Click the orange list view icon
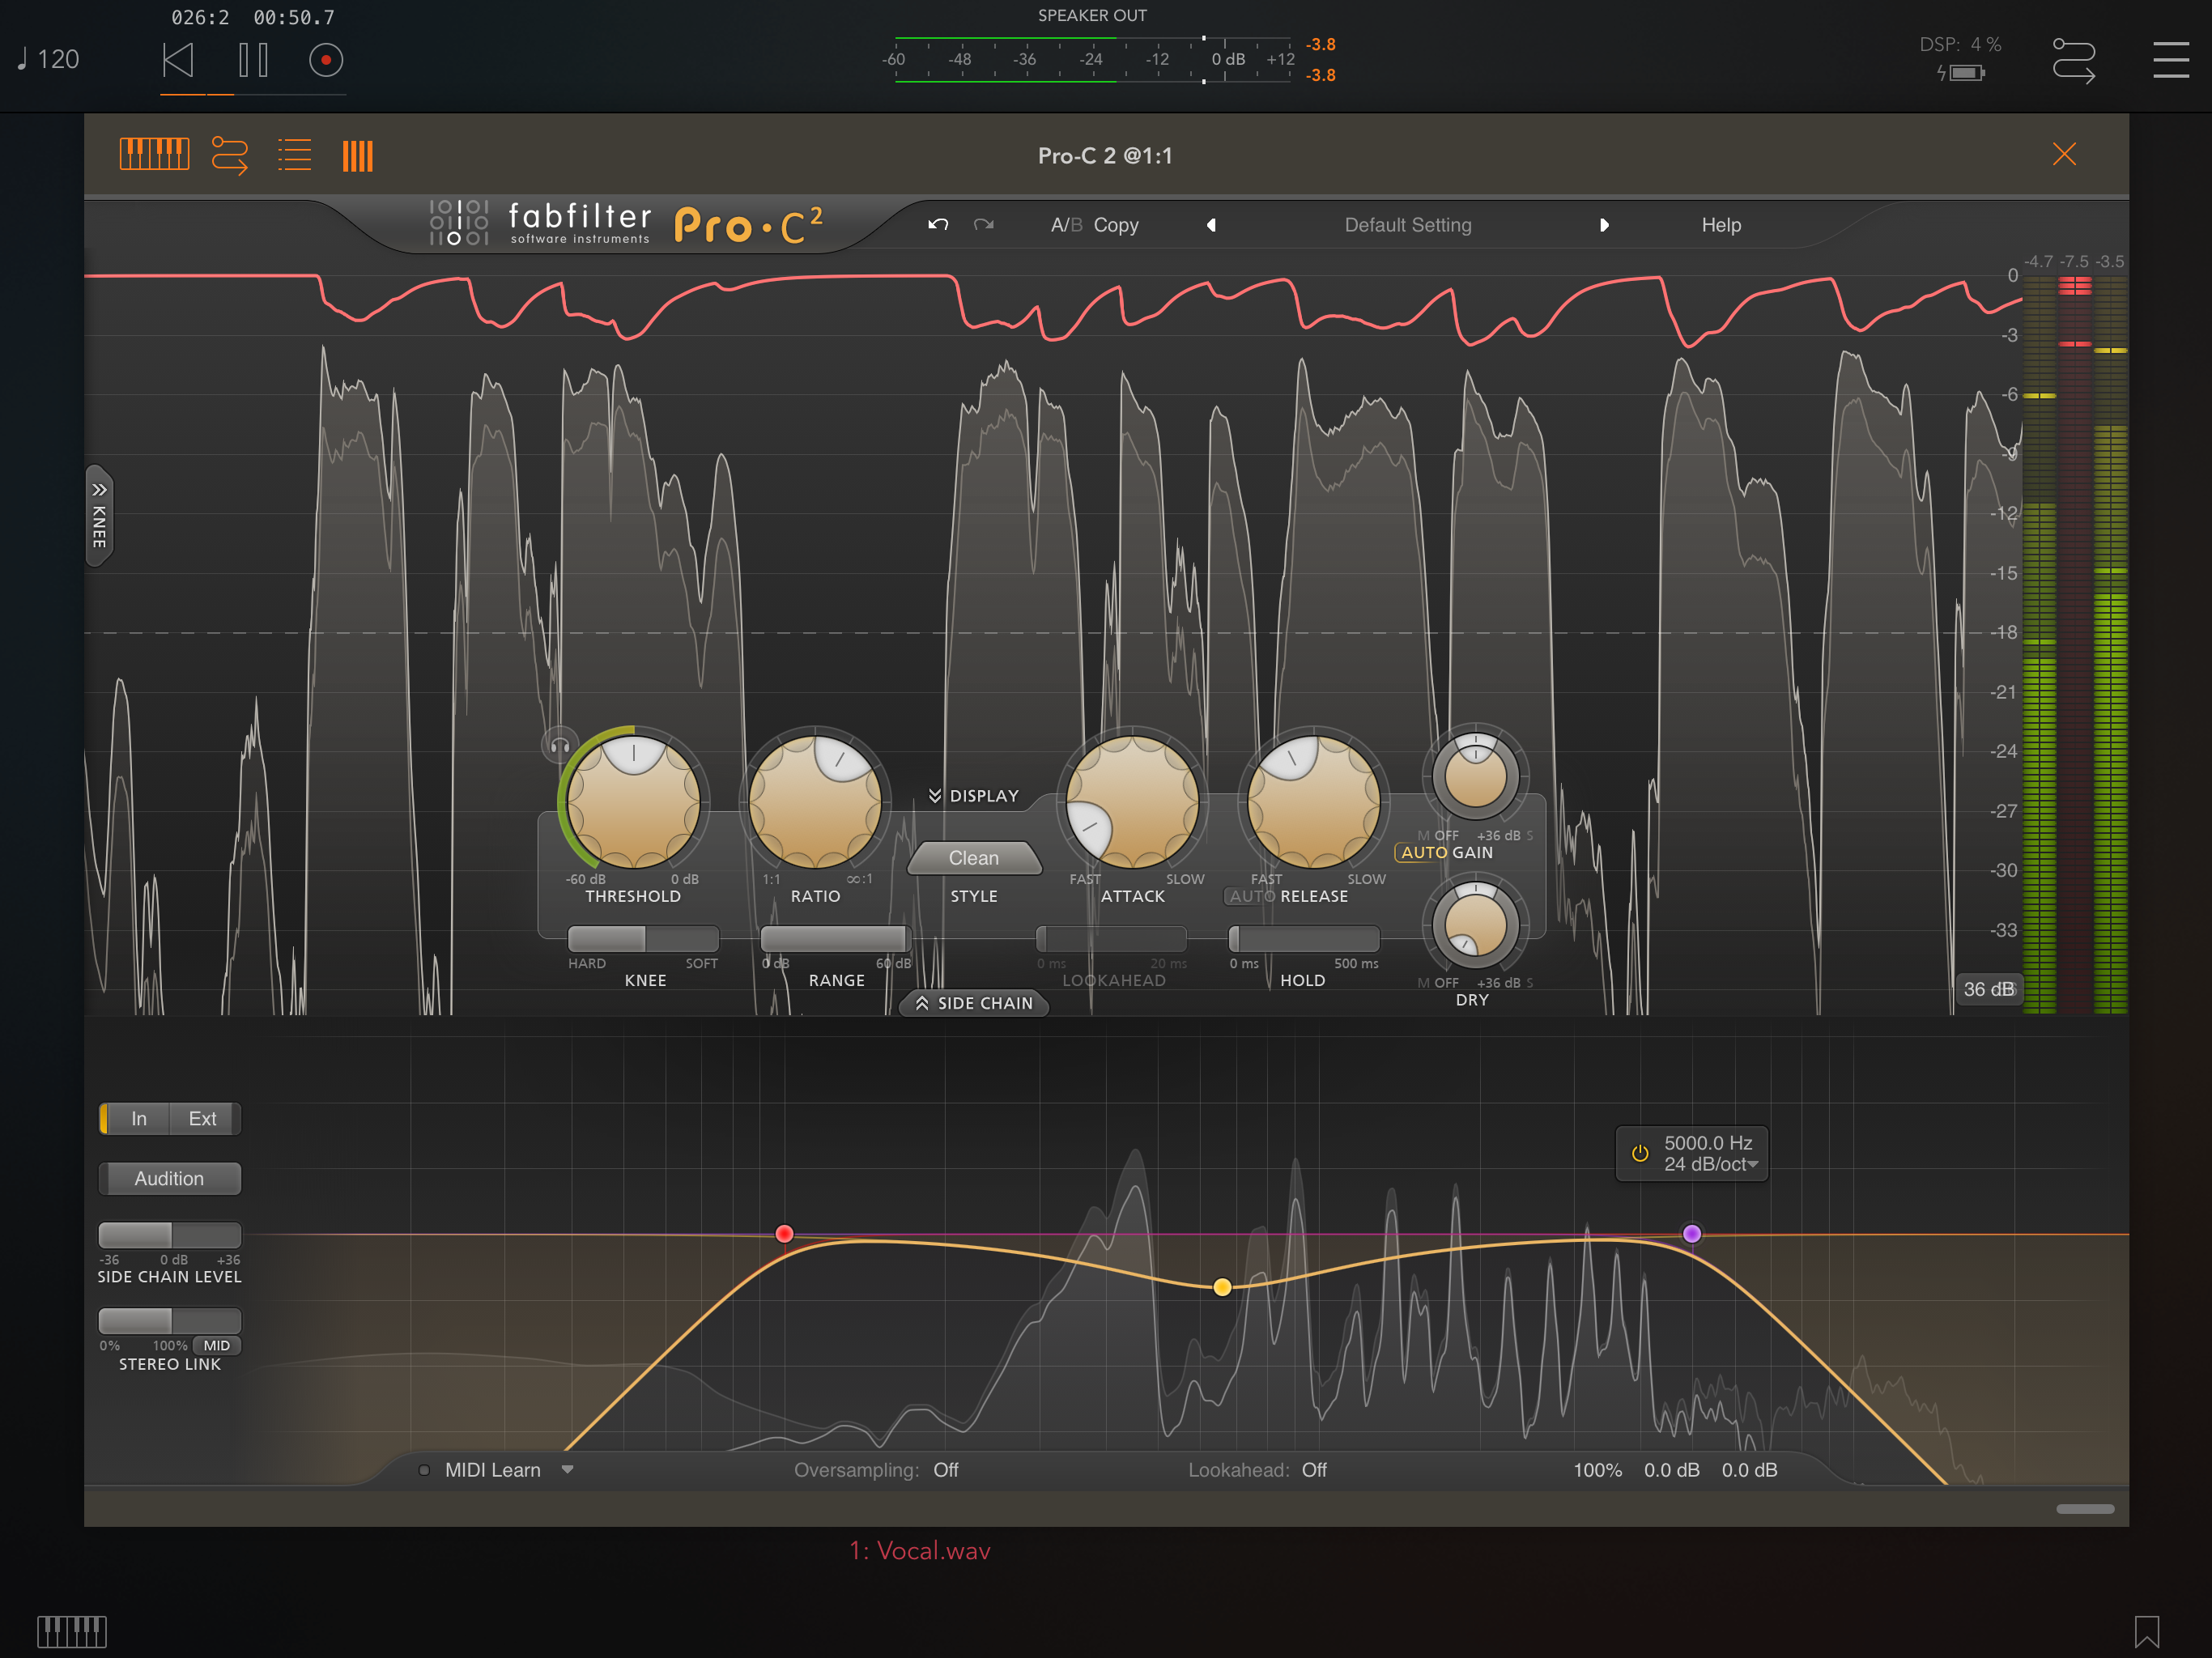Screen dimensions: 2212x1658 pyautogui.click(x=294, y=155)
